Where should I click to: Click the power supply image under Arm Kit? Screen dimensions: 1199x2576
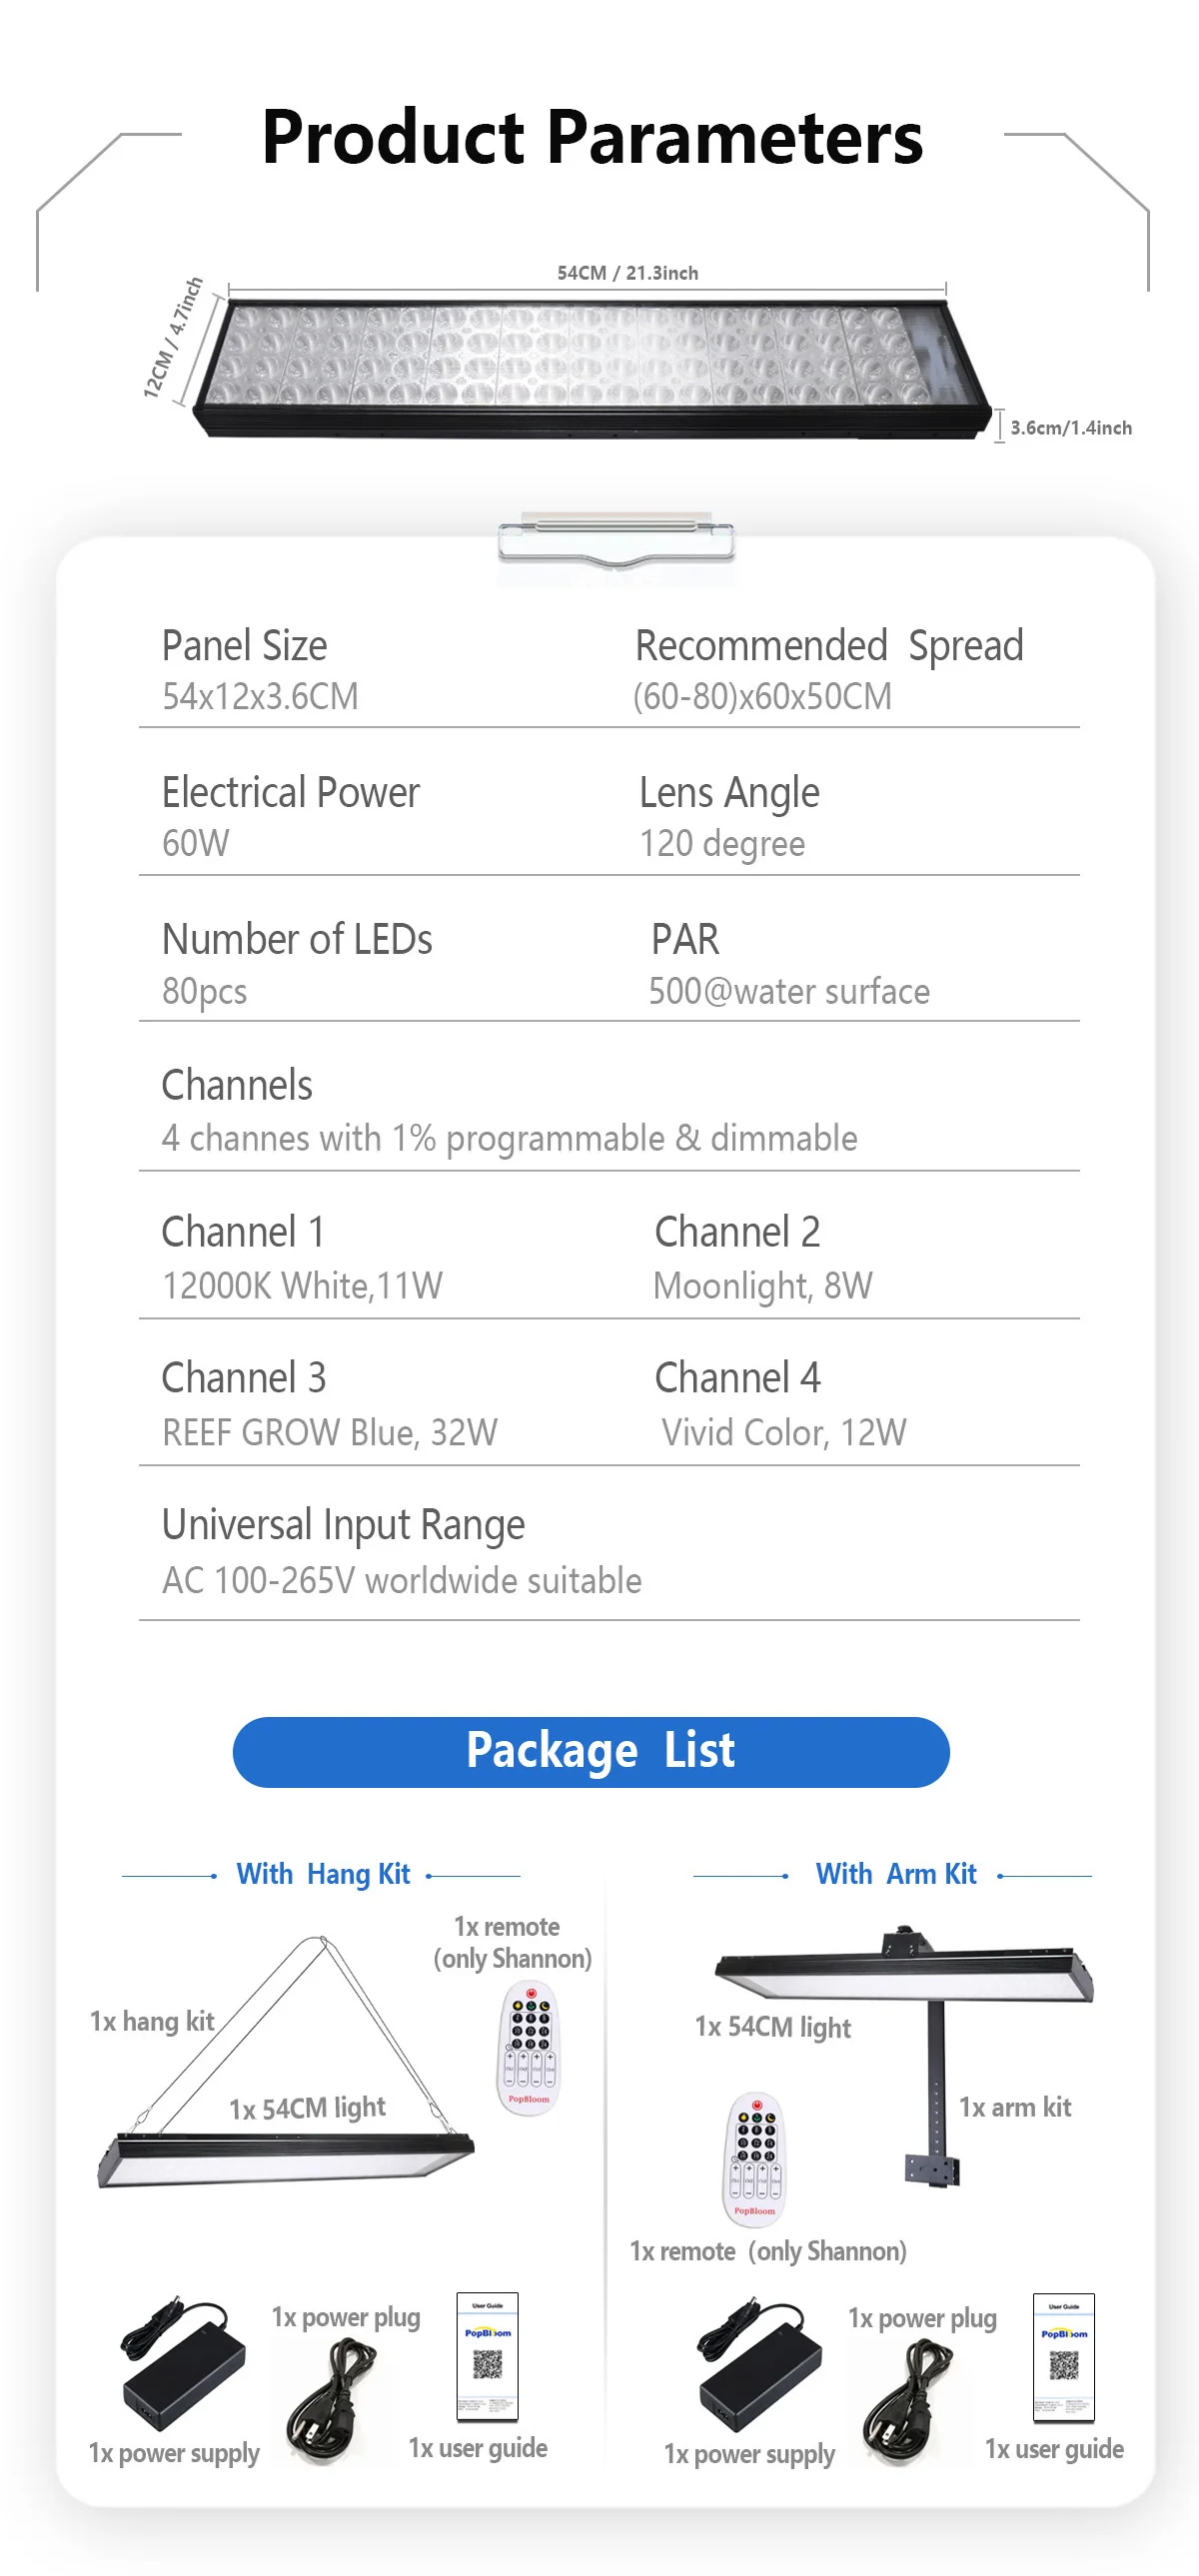coord(758,2367)
